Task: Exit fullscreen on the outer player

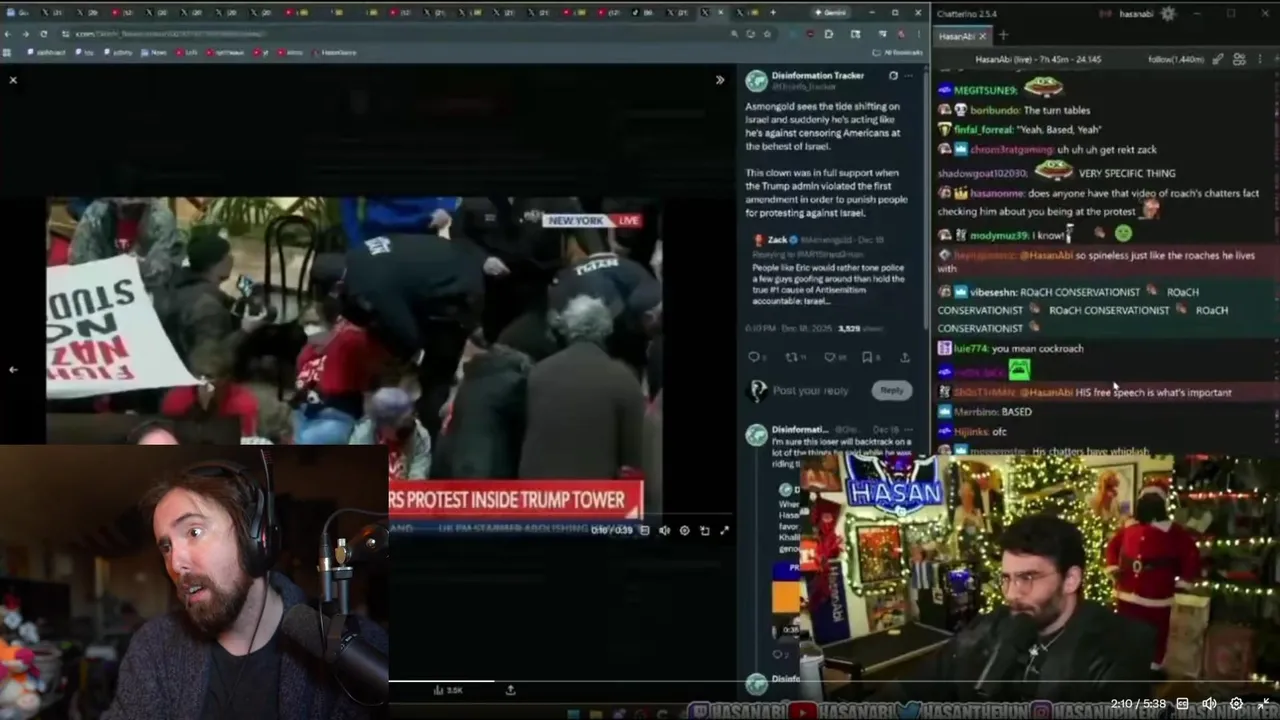Action: tap(1263, 703)
